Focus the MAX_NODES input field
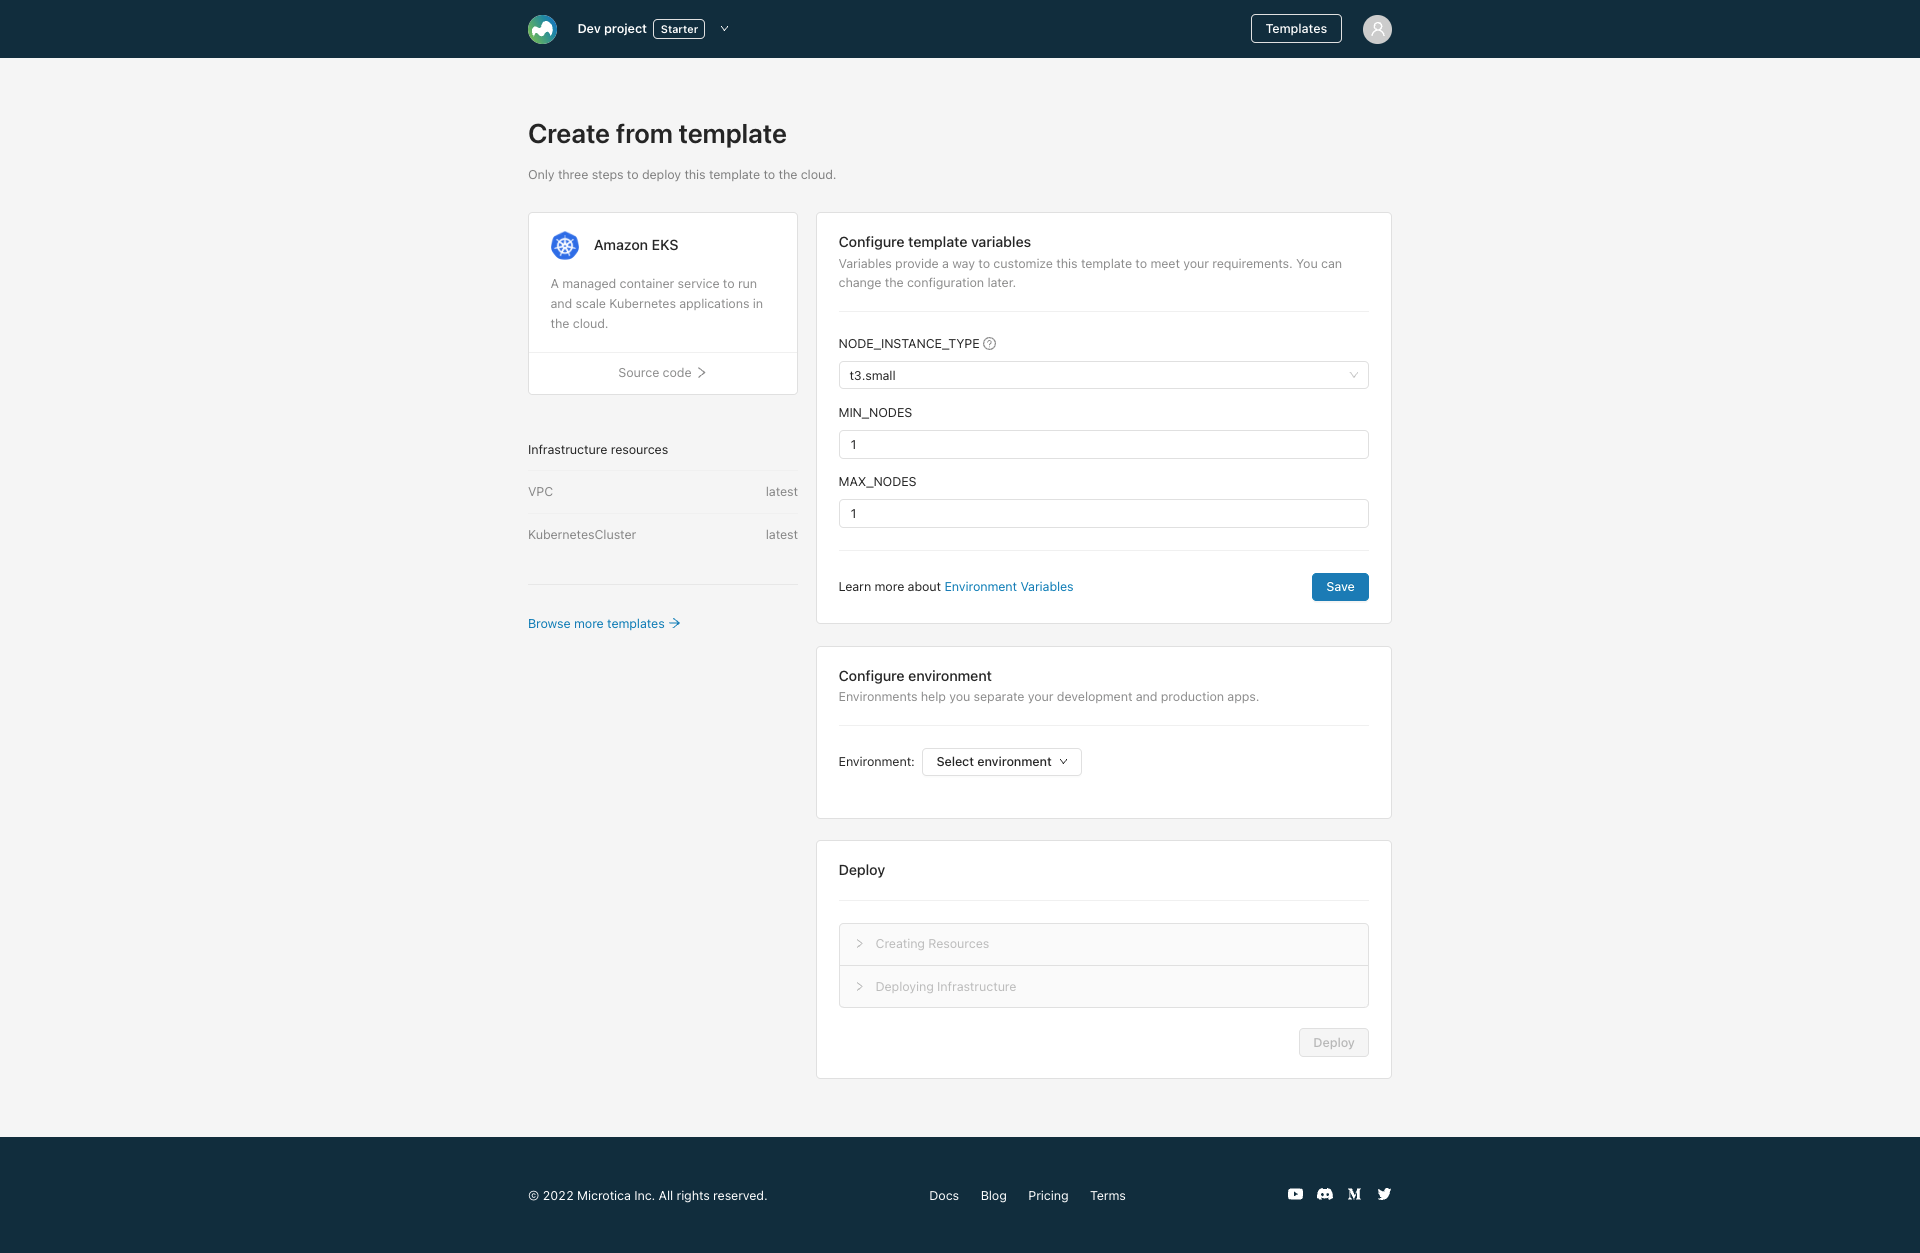 click(1103, 514)
